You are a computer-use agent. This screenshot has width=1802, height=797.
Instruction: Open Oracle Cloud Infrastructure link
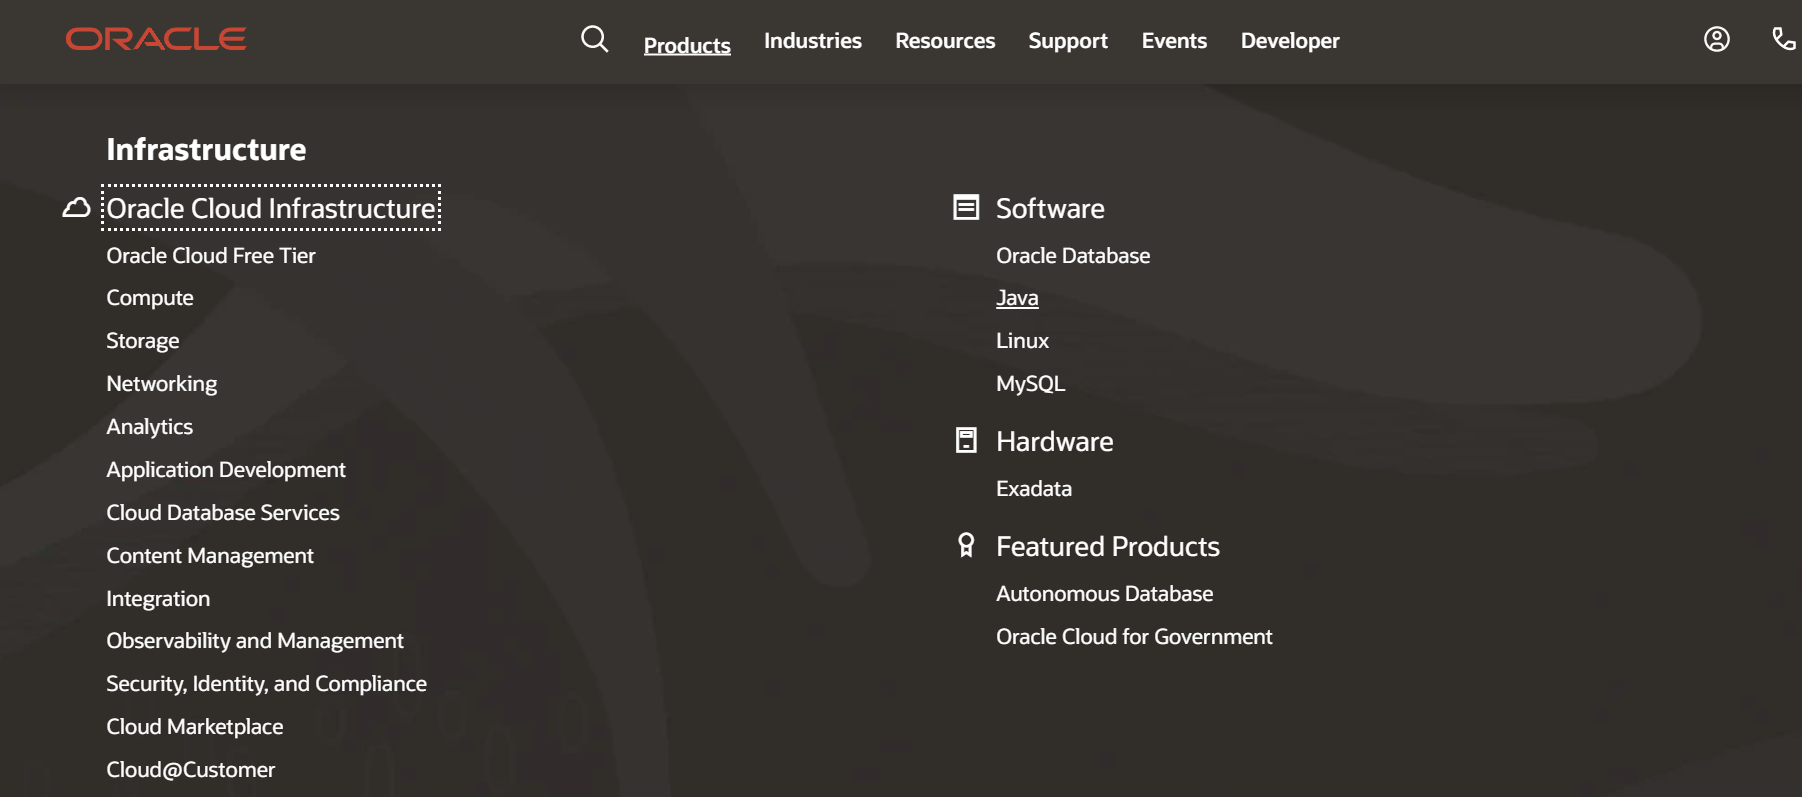[271, 208]
